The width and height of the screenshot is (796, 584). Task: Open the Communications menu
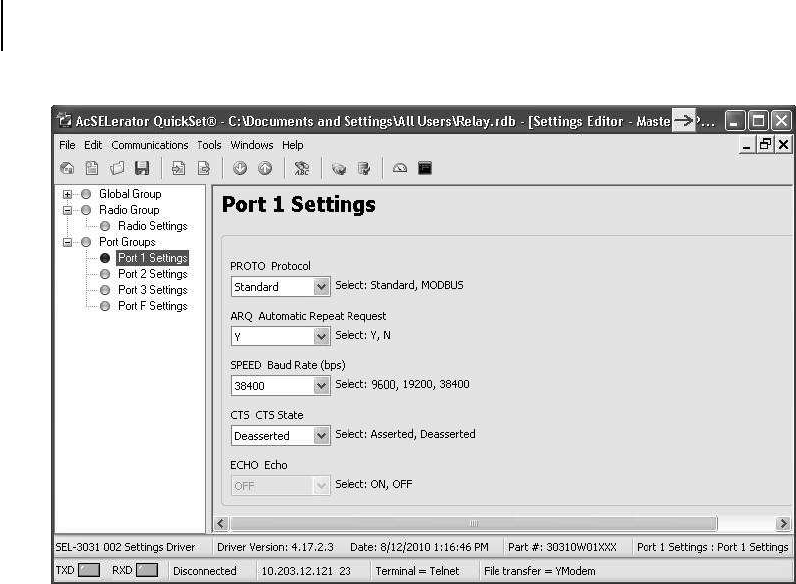coord(150,145)
